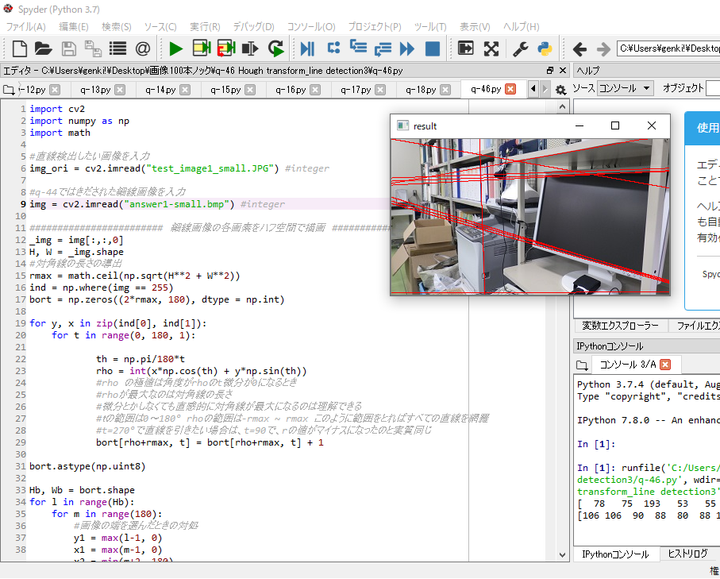Maximize the result image window

(x=615, y=126)
